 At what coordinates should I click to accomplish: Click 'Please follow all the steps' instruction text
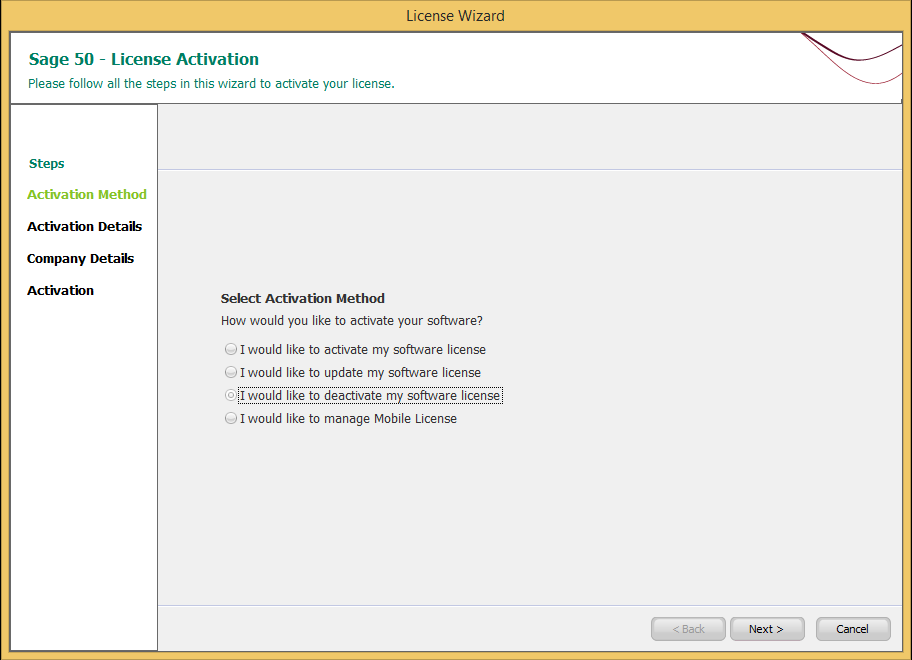[x=211, y=84]
